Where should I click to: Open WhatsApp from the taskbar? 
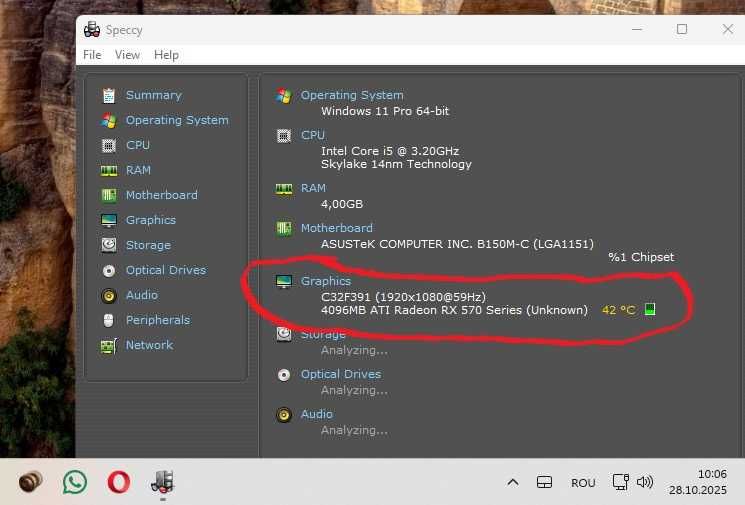point(75,482)
